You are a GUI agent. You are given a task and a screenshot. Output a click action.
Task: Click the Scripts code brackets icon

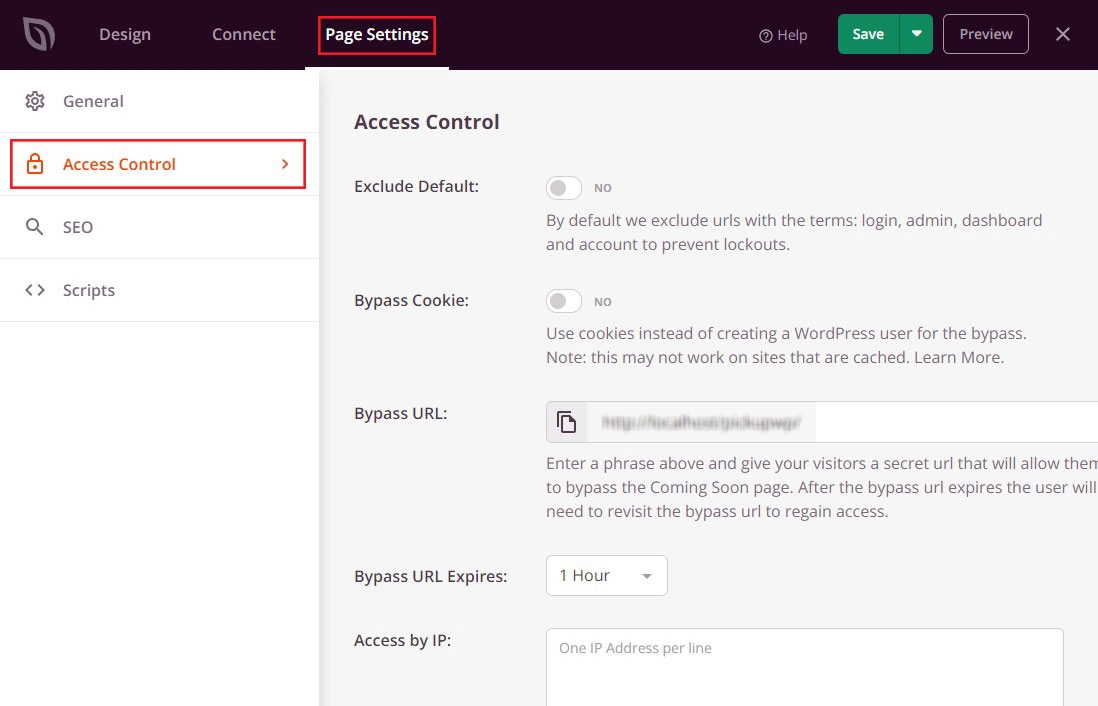click(x=35, y=290)
